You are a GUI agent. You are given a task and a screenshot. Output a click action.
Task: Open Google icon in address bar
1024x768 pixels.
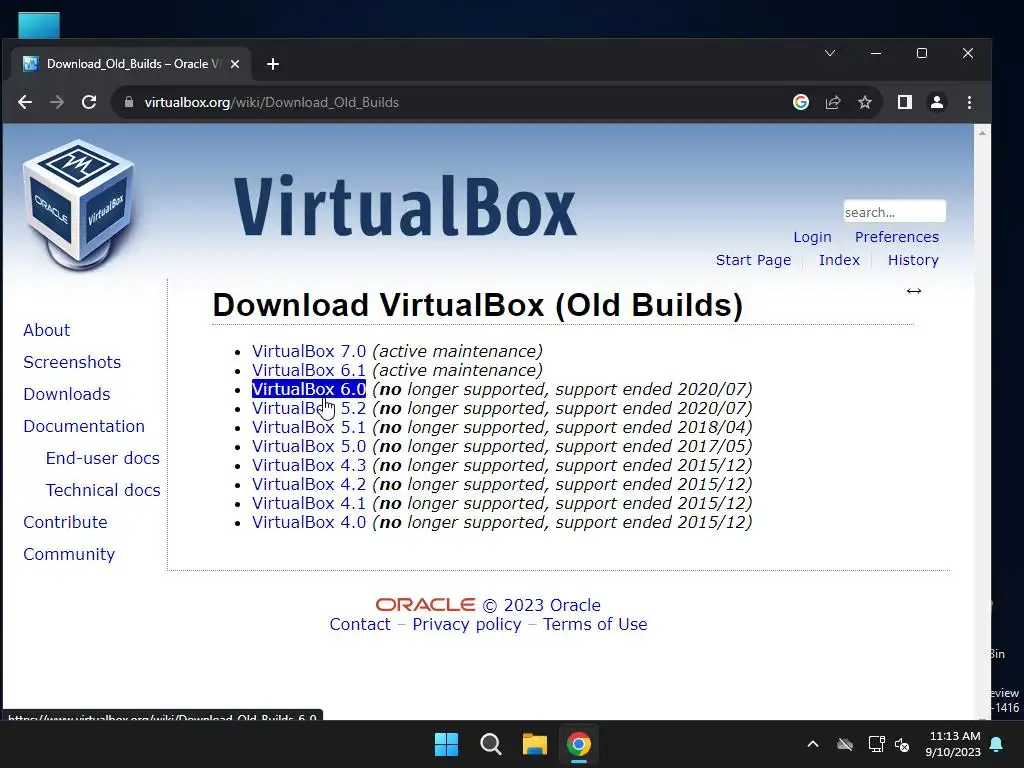pyautogui.click(x=801, y=103)
